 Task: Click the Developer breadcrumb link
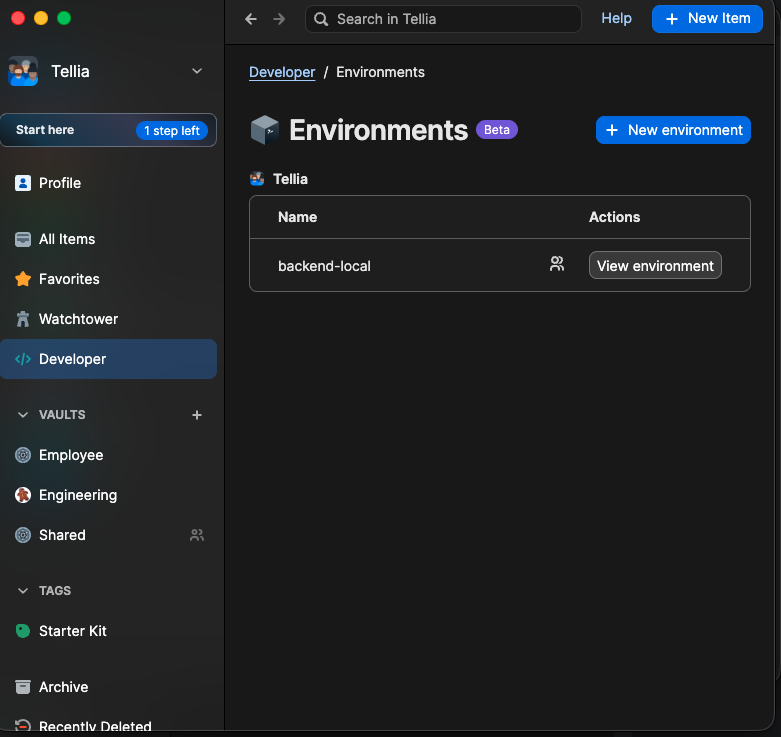click(281, 72)
